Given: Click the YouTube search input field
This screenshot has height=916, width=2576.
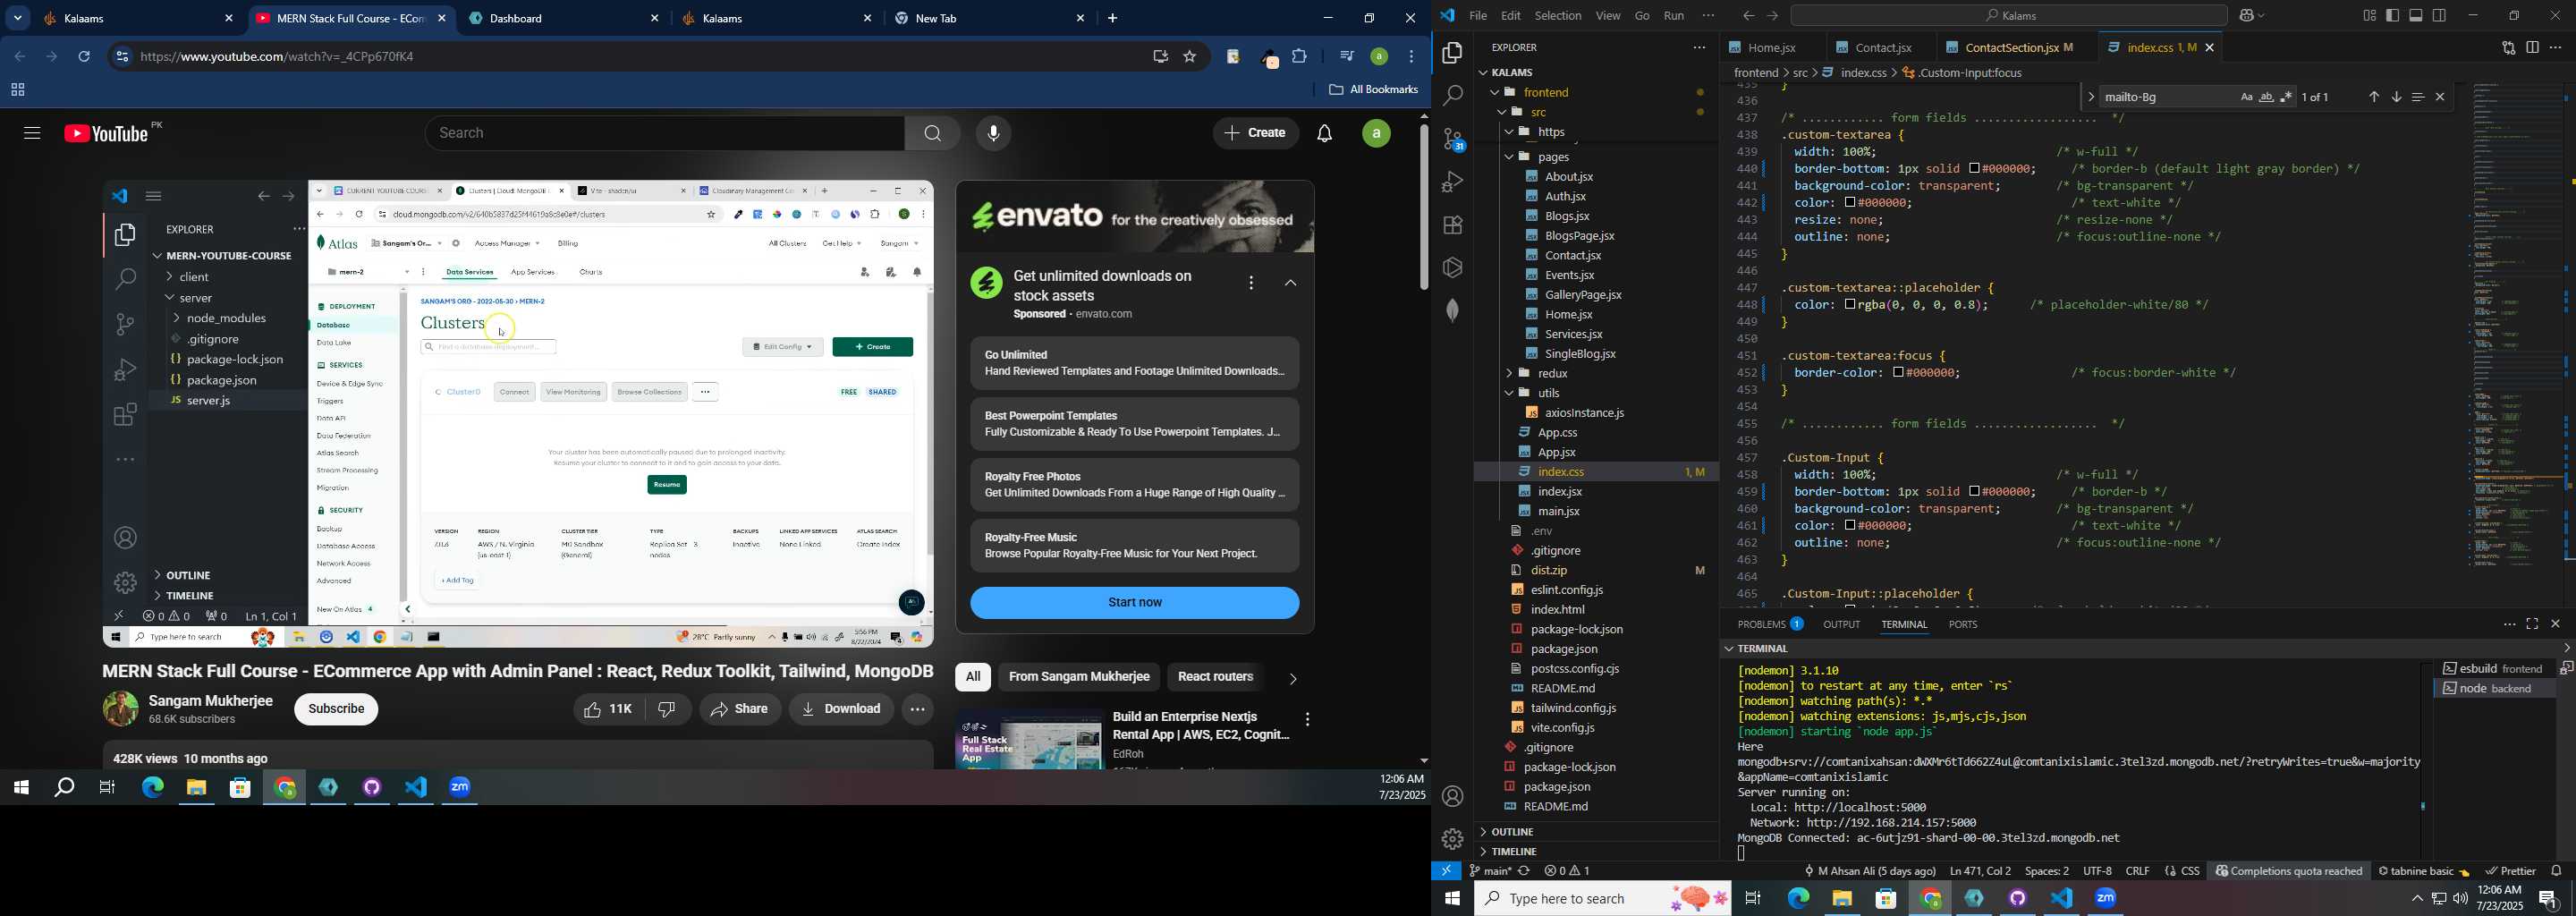Looking at the screenshot, I should [x=665, y=134].
